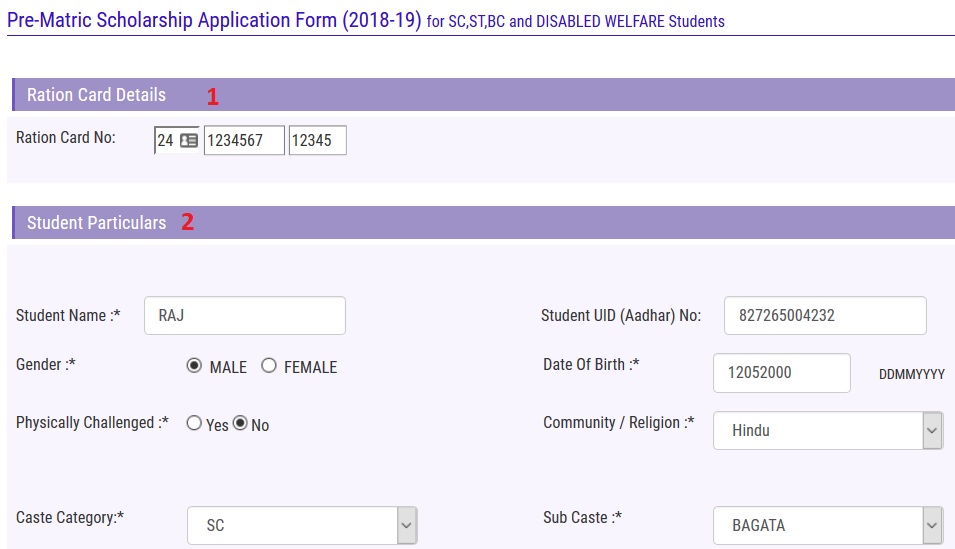The width and height of the screenshot is (955, 549).
Task: Open the Sub Caste dropdown
Action: [x=828, y=525]
